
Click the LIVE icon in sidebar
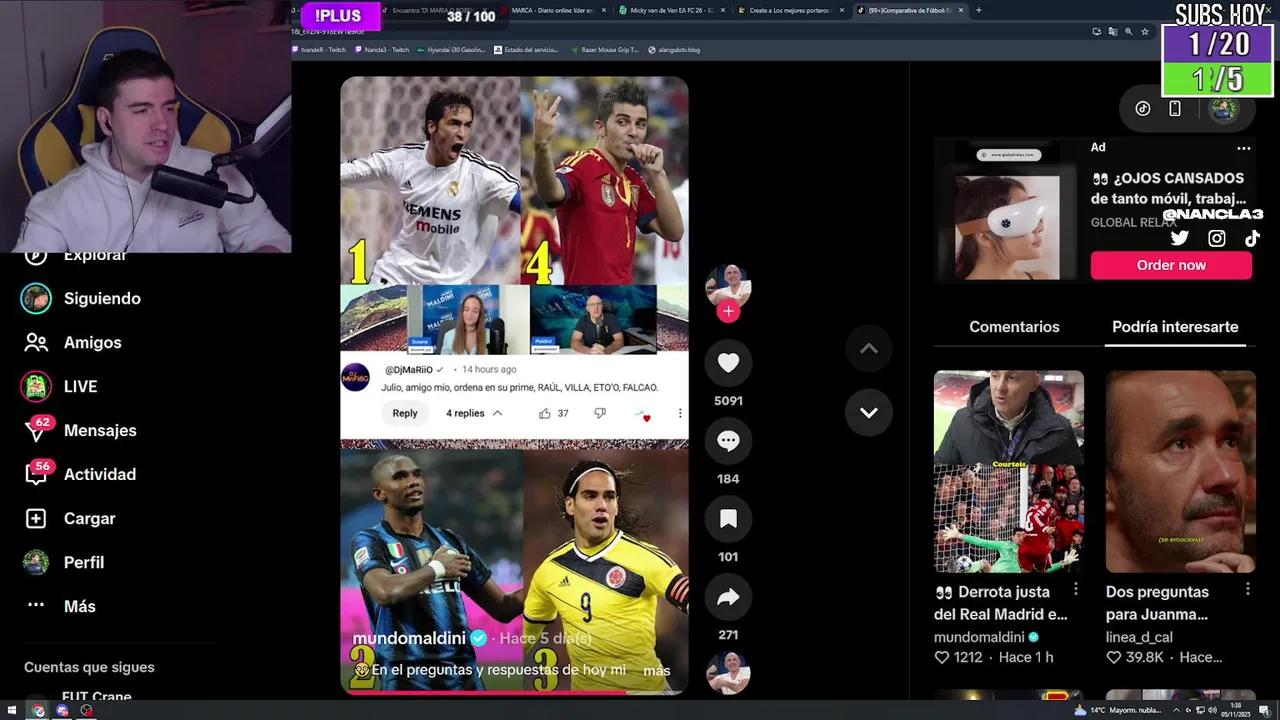click(36, 386)
